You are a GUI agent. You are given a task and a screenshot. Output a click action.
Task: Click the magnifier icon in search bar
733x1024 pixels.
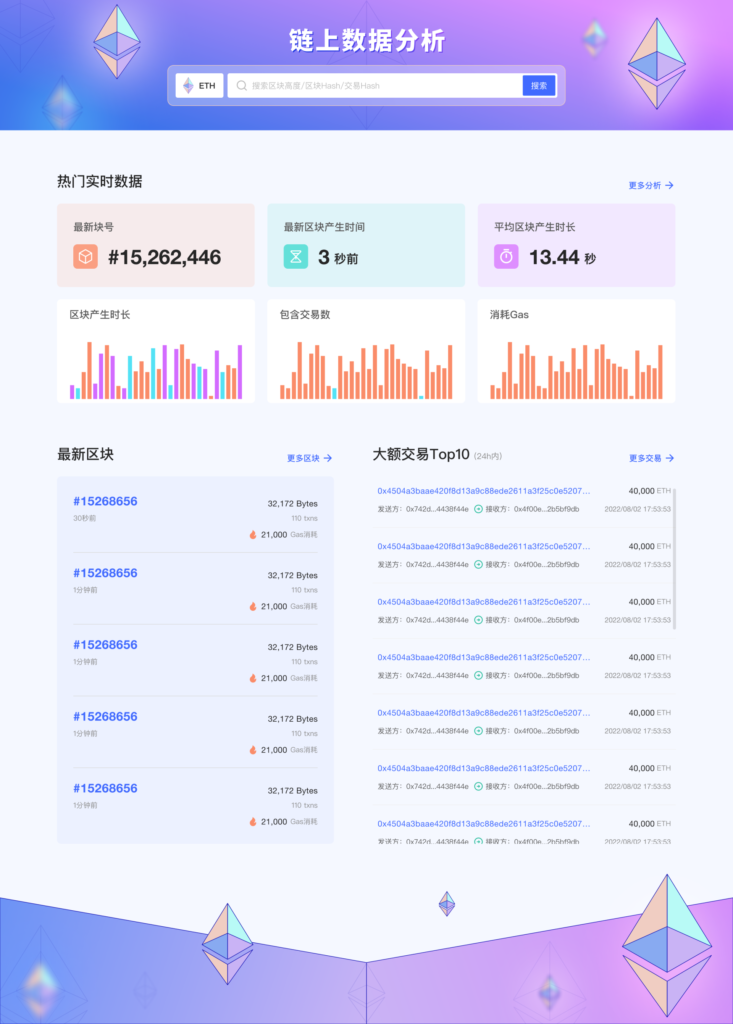[x=241, y=86]
